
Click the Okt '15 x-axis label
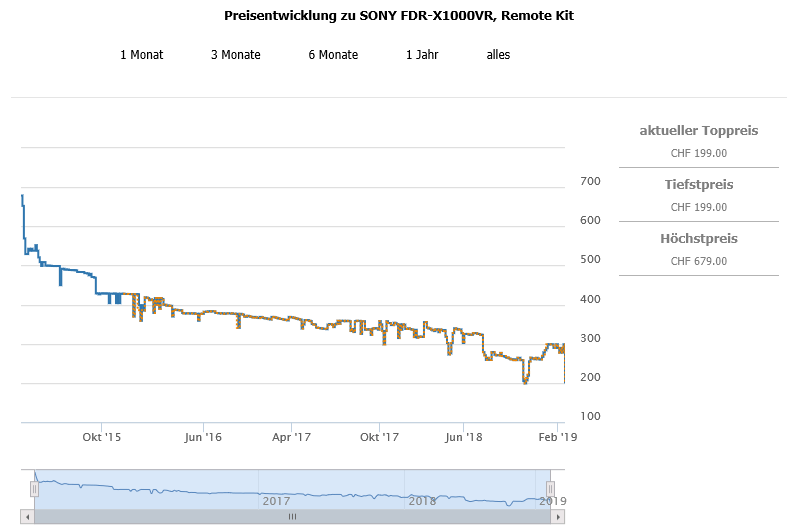pyautogui.click(x=102, y=437)
